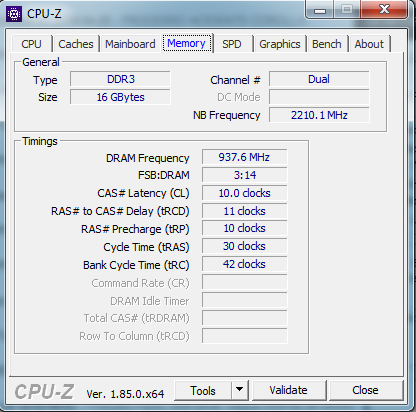Image resolution: width=416 pixels, height=412 pixels.
Task: Click the RAS# Precharge (tRP) label
Action: tap(135, 229)
